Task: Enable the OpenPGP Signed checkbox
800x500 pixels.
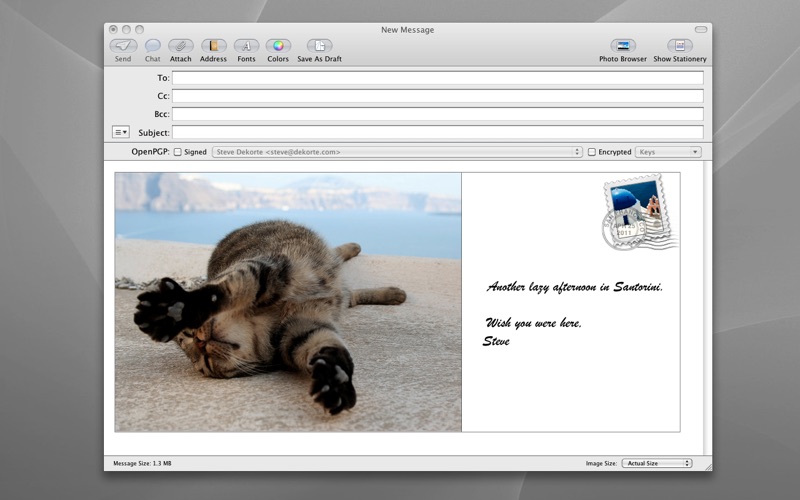Action: (178, 152)
